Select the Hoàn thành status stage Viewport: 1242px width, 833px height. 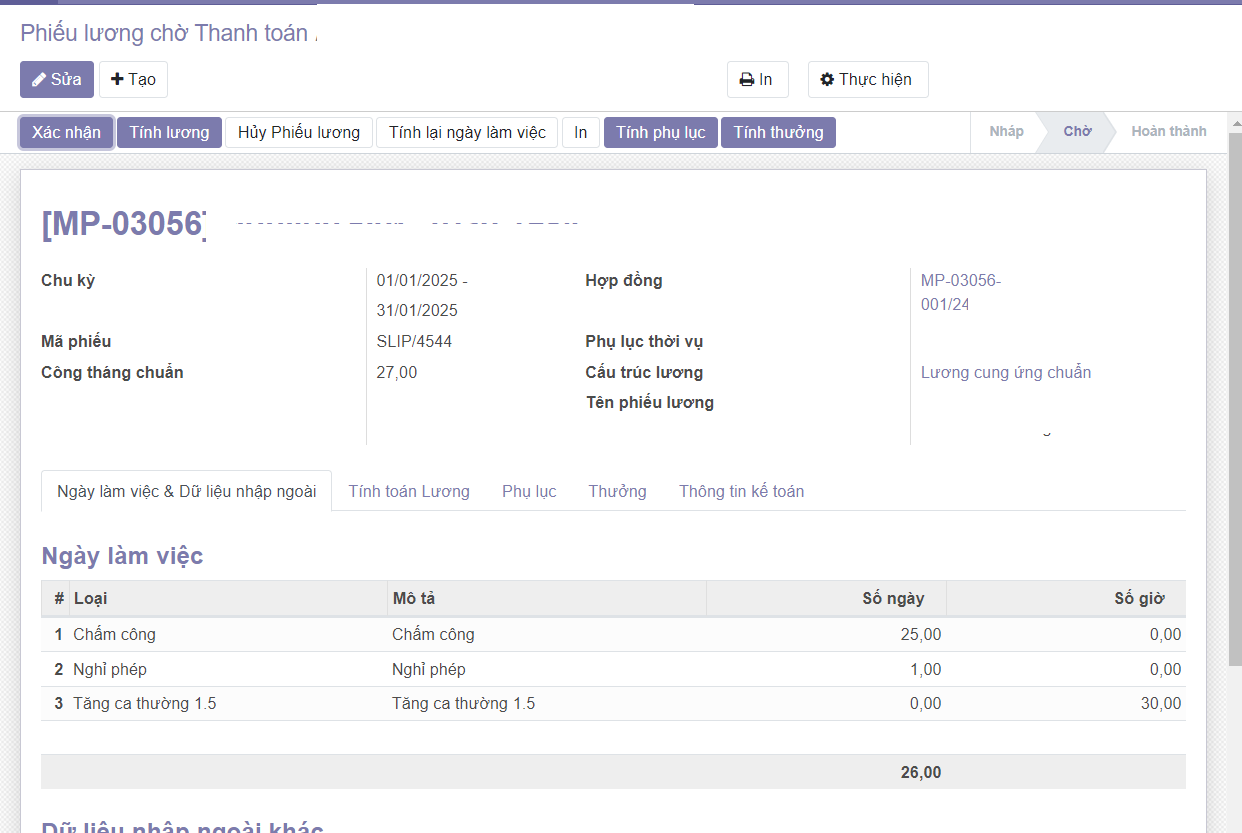[x=1168, y=132]
